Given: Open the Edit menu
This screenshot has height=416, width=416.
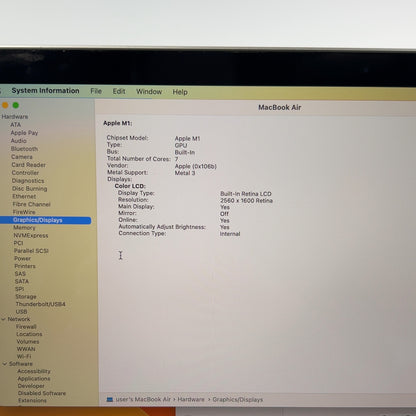Looking at the screenshot, I should [x=119, y=91].
